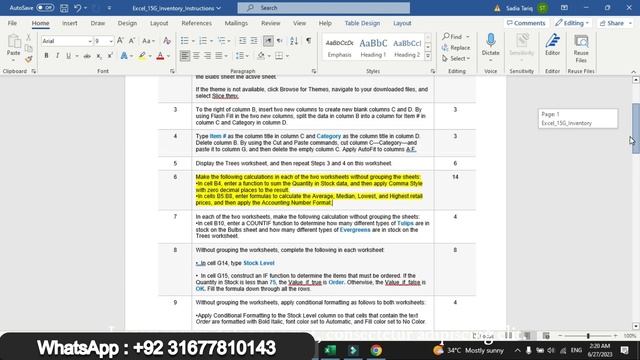
Task: Open the Comments pane button
Action: (x=526, y=23)
